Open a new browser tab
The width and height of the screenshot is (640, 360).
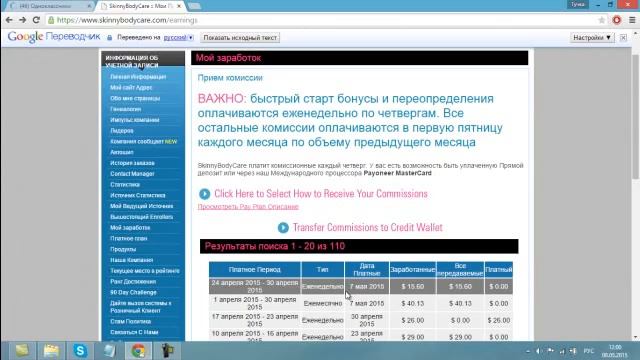(x=194, y=6)
